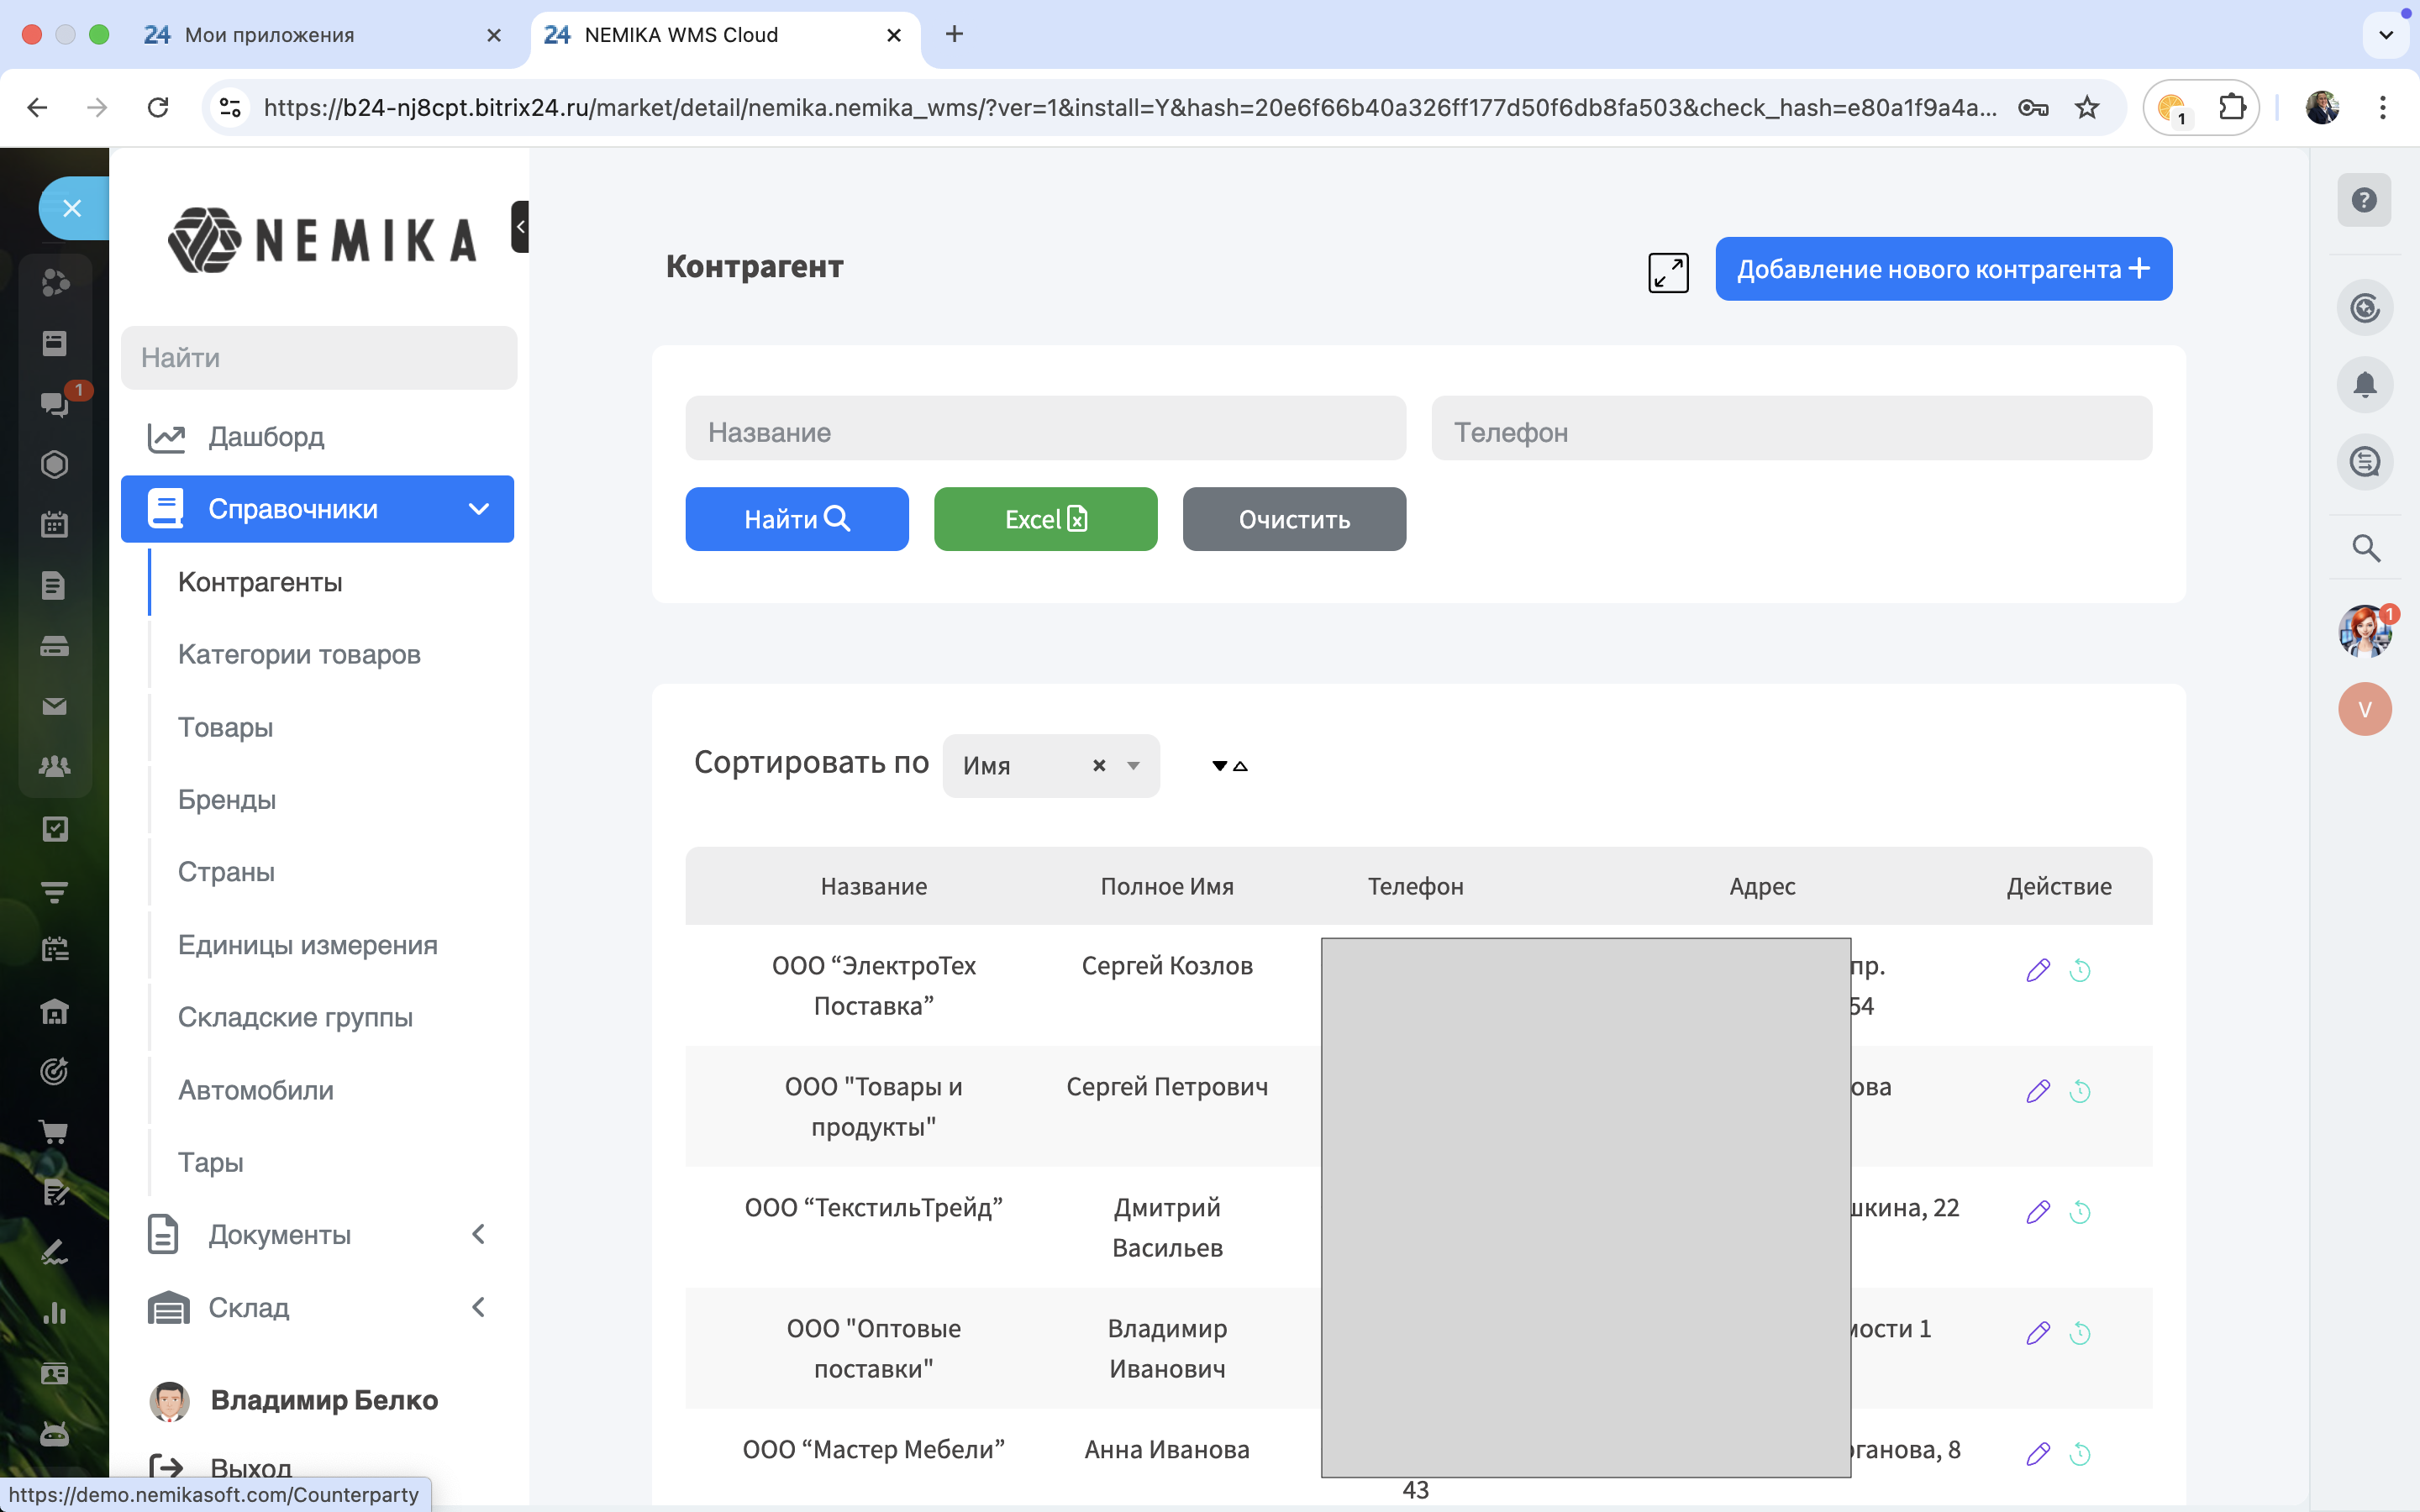Click the Название search input field
The height and width of the screenshot is (1512, 2420).
coord(1045,431)
